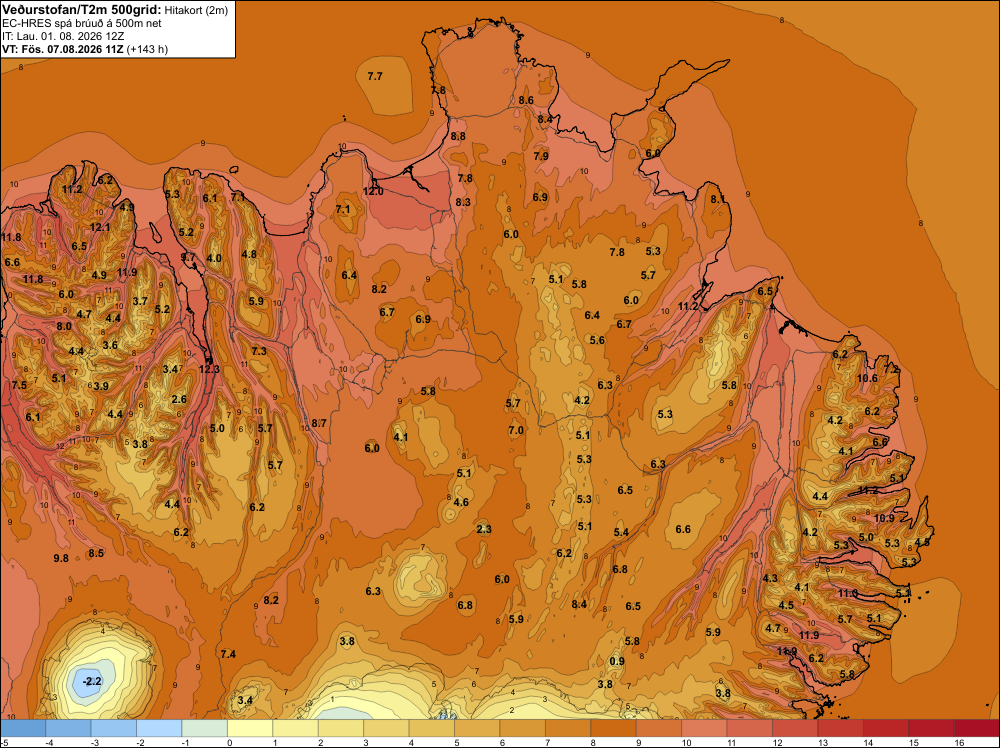The image size is (1000, 748).
Task: Click the VT valid time line in header
Action: (x=85, y=50)
